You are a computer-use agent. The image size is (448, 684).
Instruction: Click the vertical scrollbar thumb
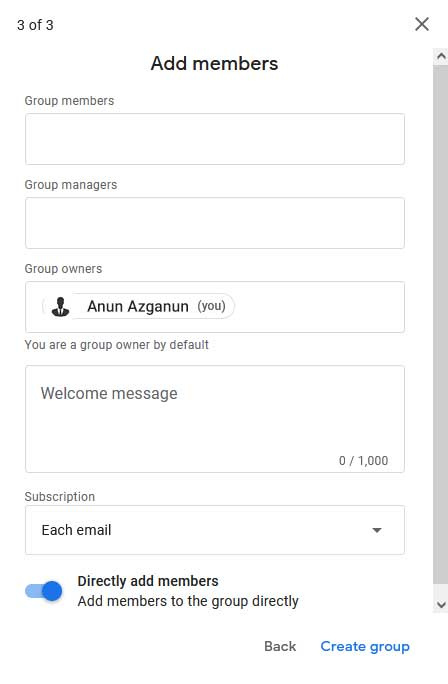pos(441,324)
